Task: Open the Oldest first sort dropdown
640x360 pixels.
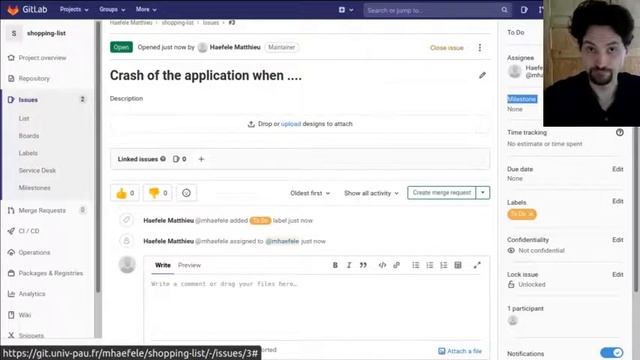Action: click(x=310, y=193)
